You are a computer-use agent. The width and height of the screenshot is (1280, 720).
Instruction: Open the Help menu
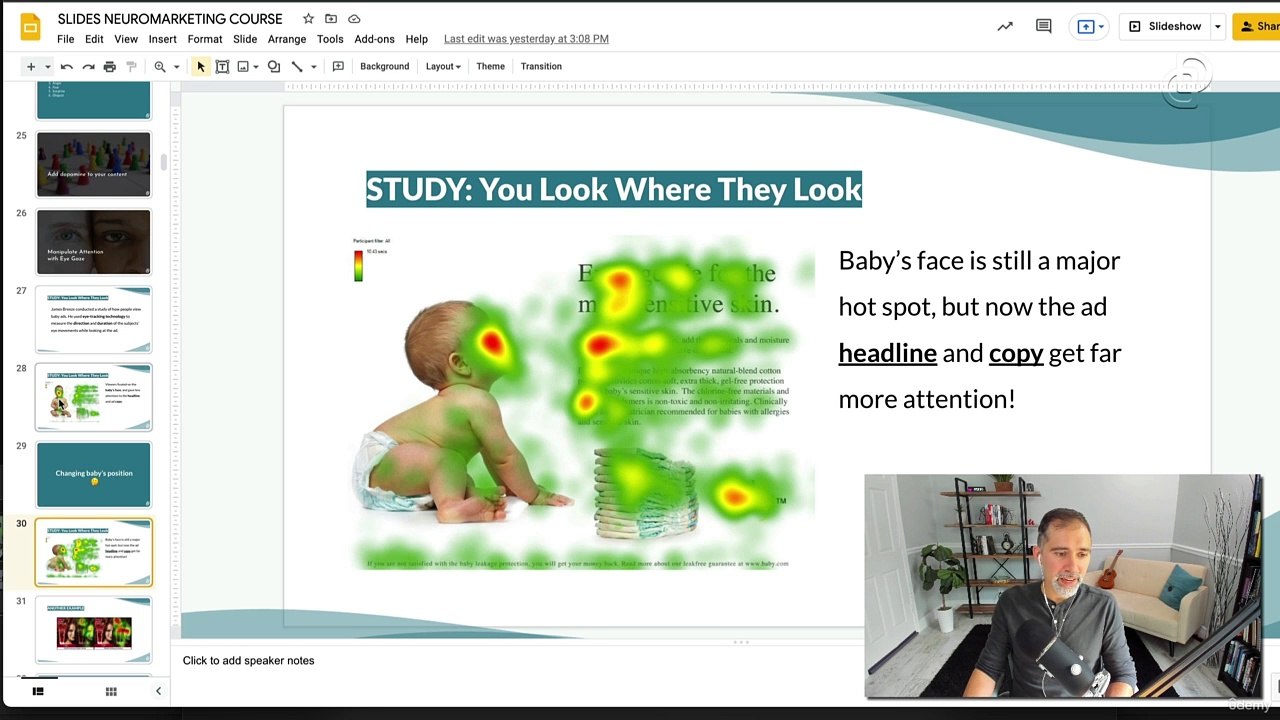click(417, 39)
